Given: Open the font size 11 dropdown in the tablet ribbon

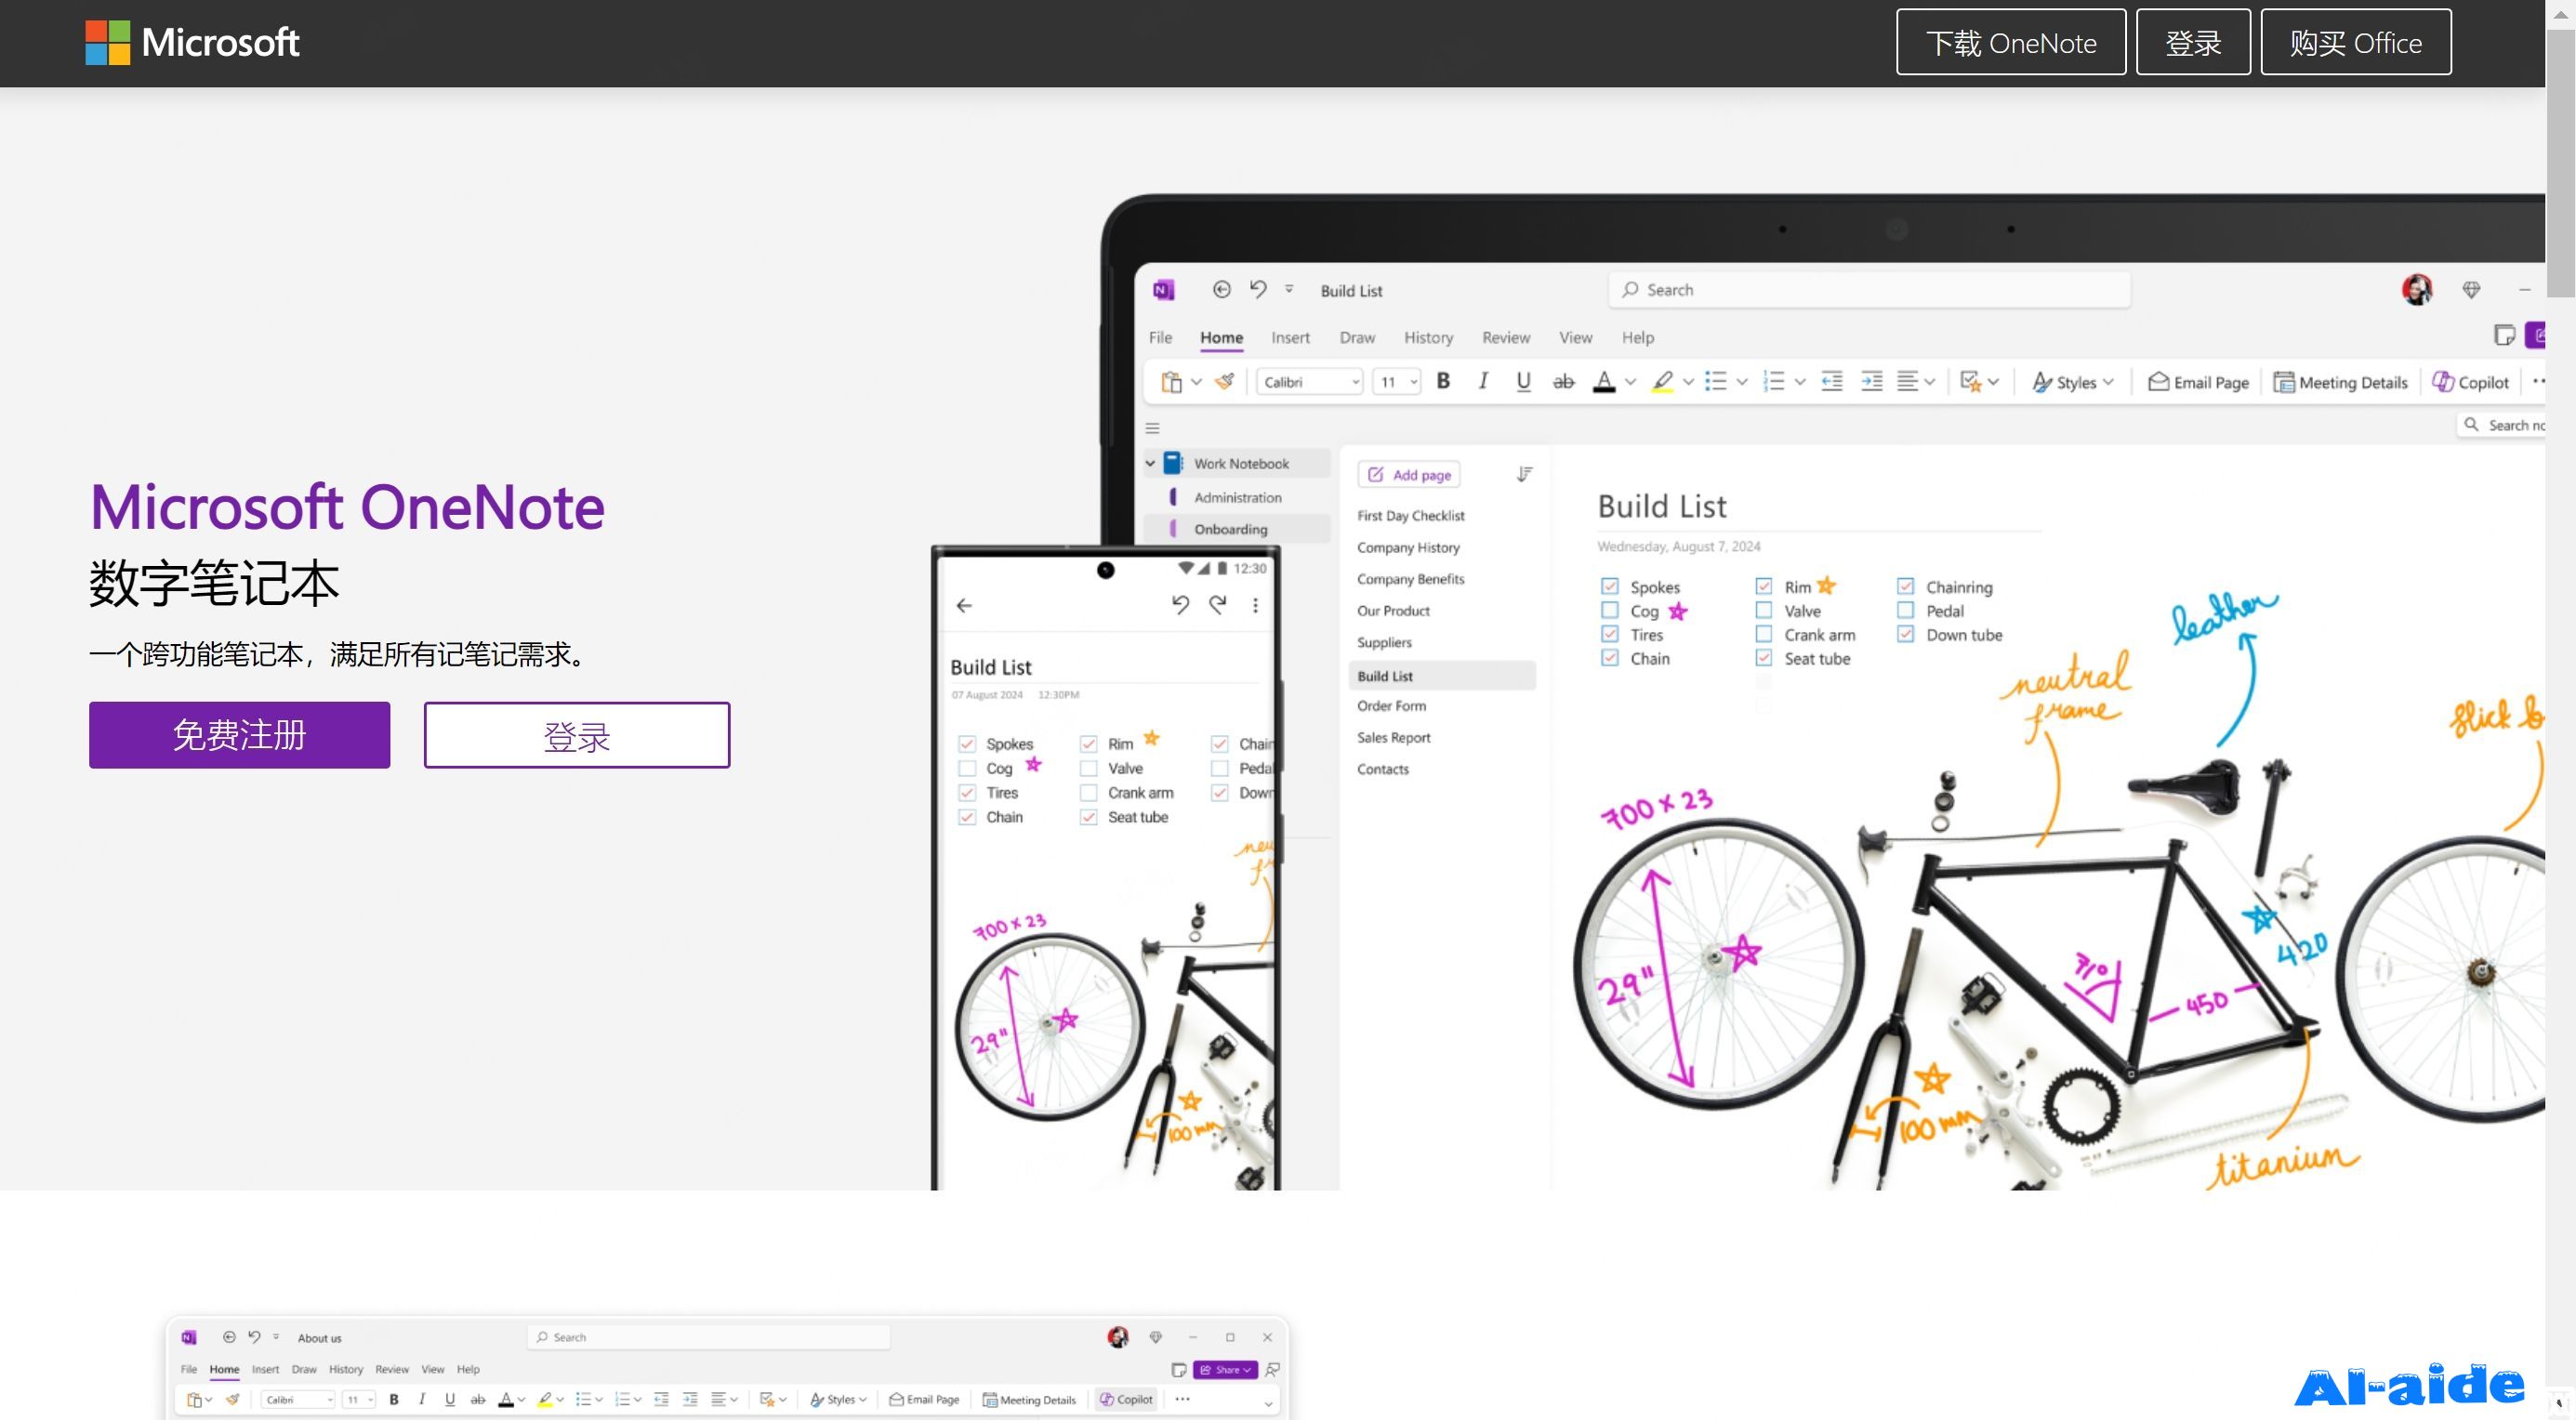Looking at the screenshot, I should click(1397, 382).
